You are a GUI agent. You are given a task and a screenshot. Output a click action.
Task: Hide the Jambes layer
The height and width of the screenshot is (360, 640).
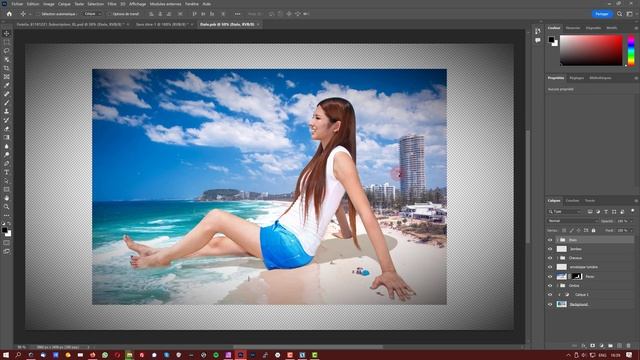pyautogui.click(x=550, y=249)
